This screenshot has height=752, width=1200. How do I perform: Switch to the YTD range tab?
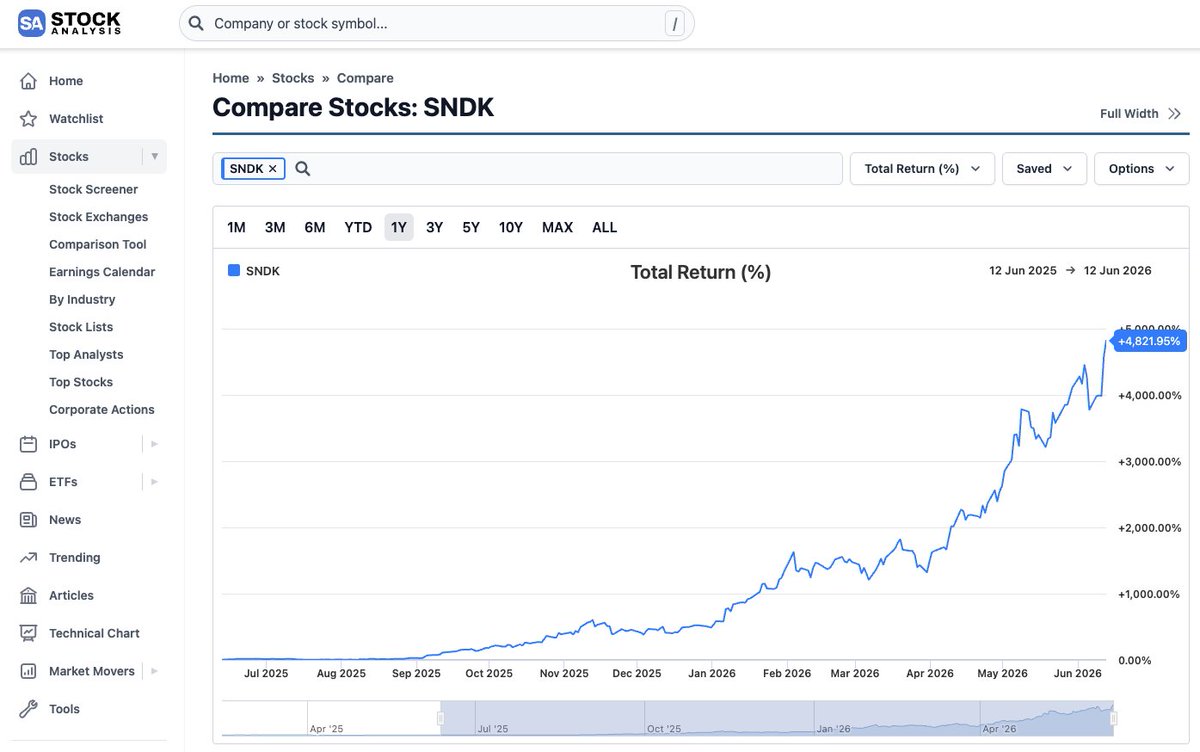(x=358, y=227)
